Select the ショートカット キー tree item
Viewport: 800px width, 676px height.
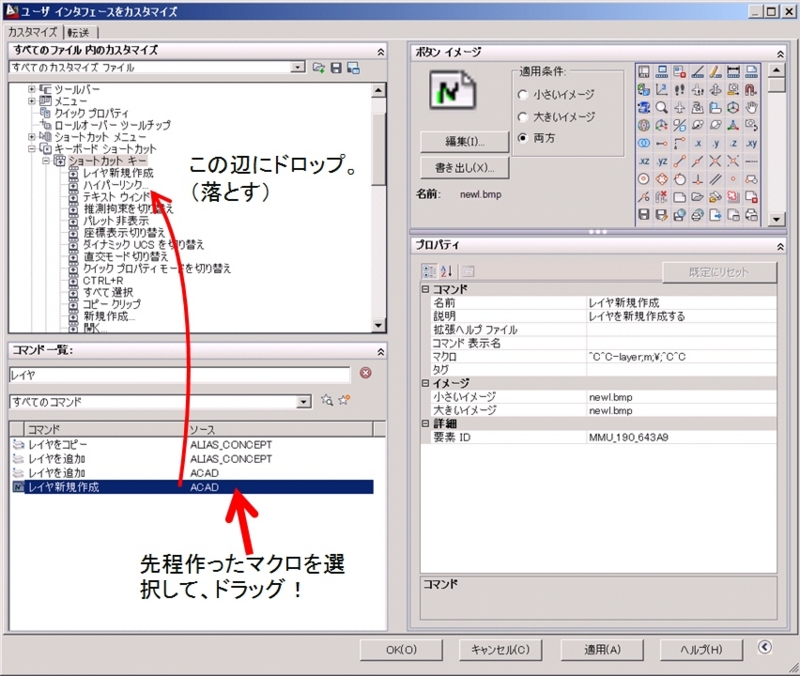(107, 161)
